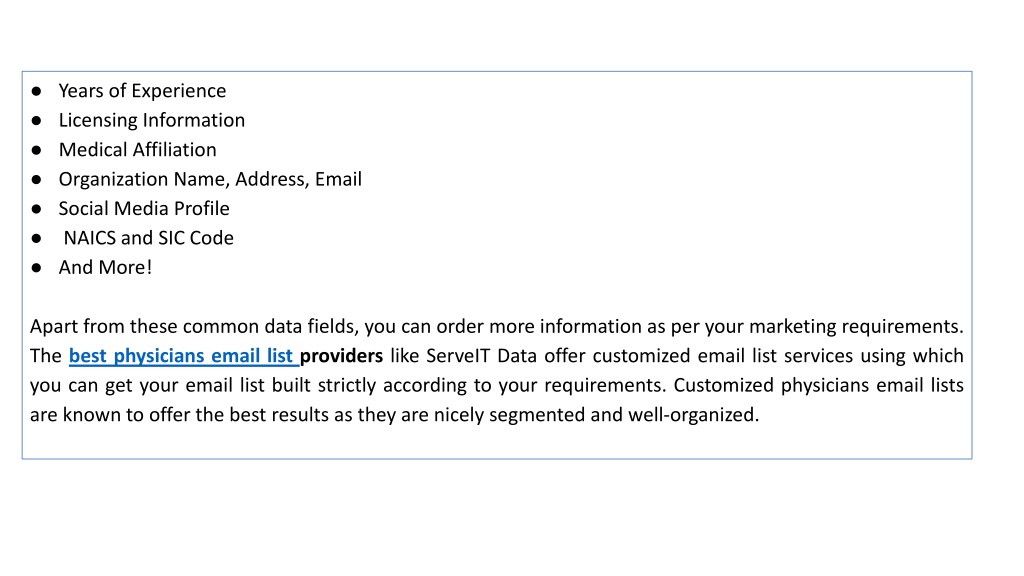The image size is (1024, 576).
Task: Click the bold word "providers" after the link
Action: pos(341,356)
